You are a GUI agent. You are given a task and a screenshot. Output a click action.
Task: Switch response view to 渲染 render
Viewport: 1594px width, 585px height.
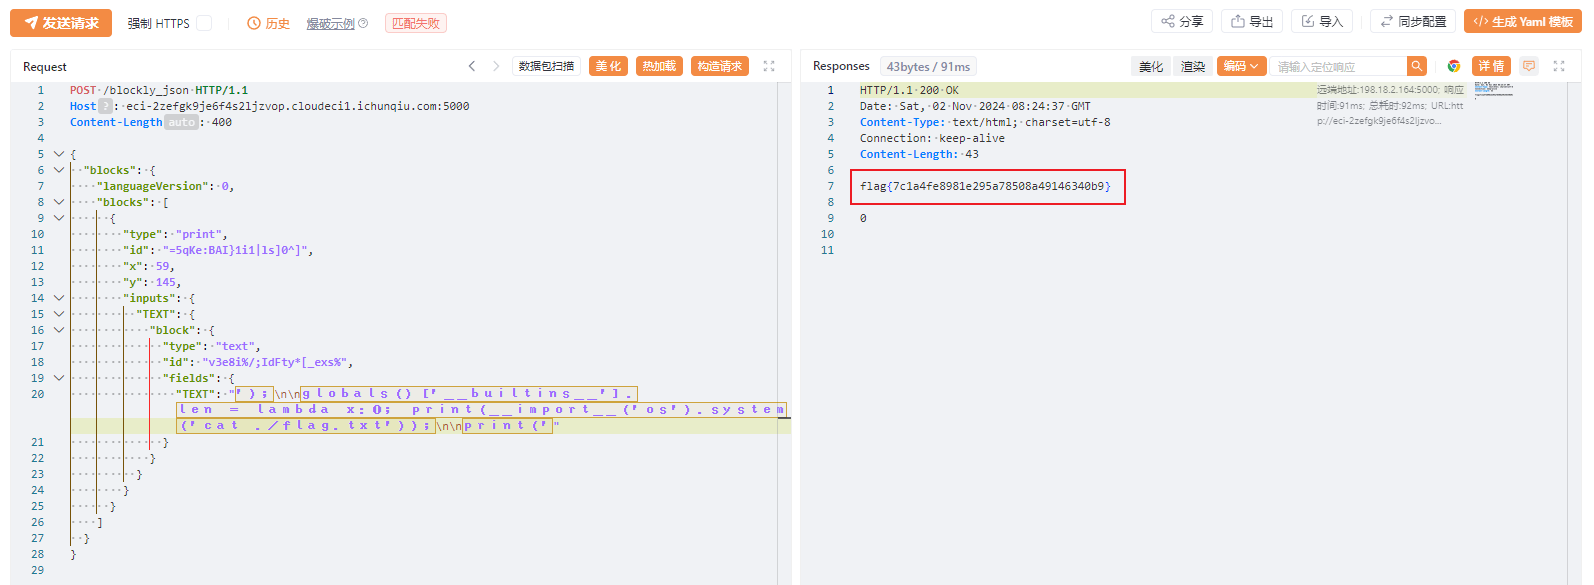[1193, 66]
